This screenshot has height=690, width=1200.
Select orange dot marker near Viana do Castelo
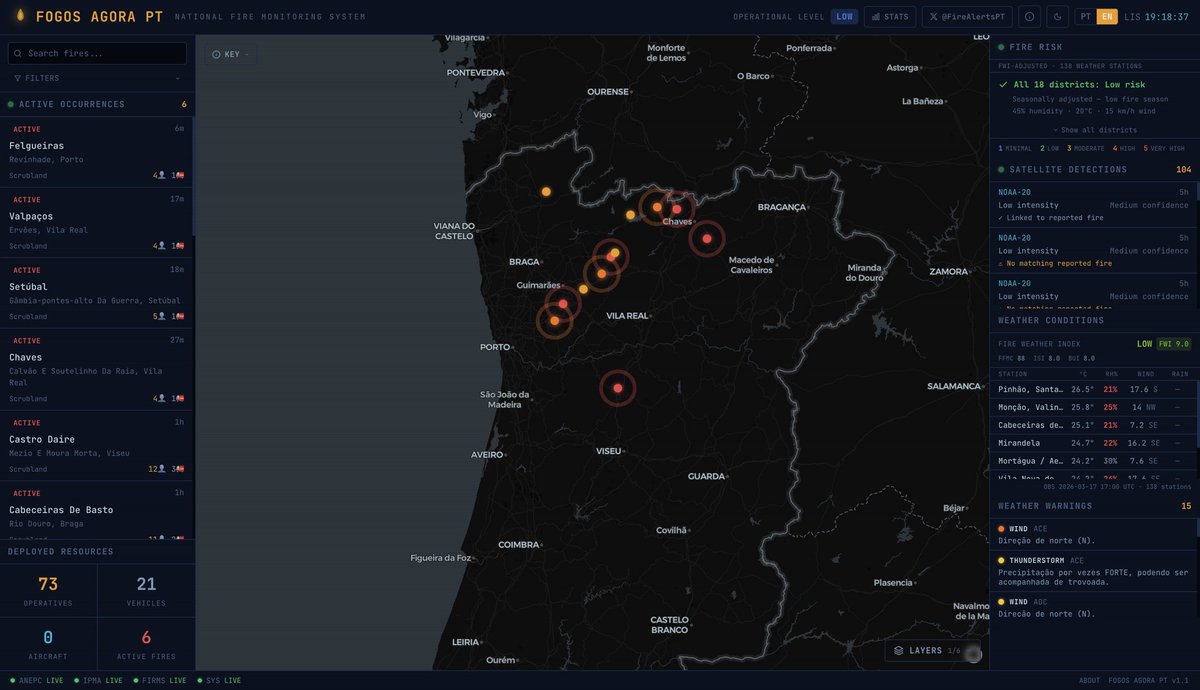pyautogui.click(x=546, y=191)
